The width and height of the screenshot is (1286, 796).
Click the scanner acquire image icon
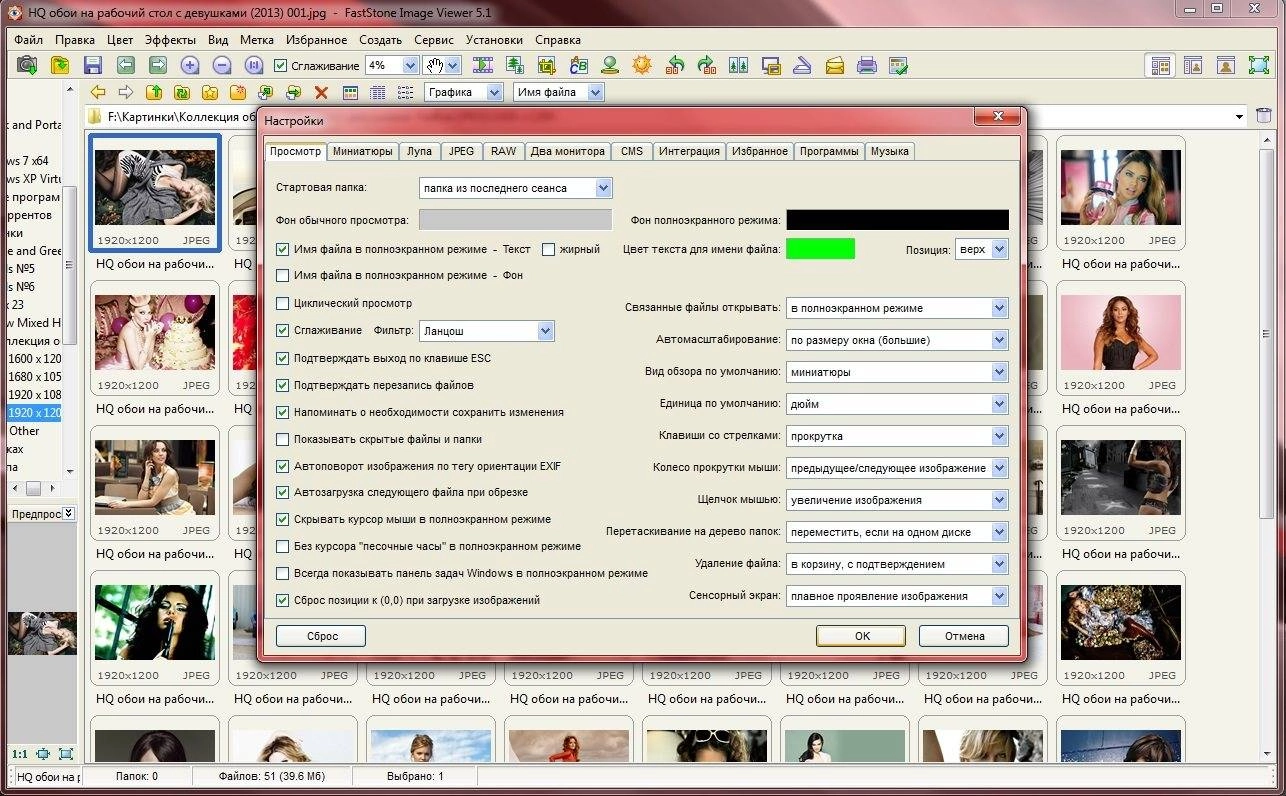(802, 65)
